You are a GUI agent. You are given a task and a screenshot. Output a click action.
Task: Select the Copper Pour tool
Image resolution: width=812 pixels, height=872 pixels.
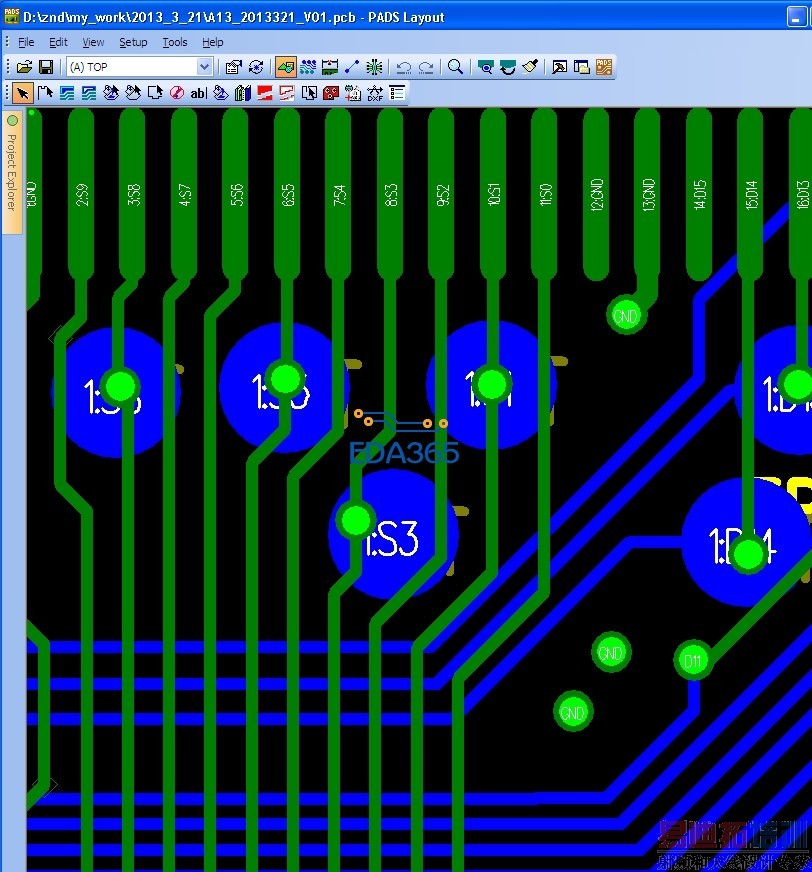point(111,93)
